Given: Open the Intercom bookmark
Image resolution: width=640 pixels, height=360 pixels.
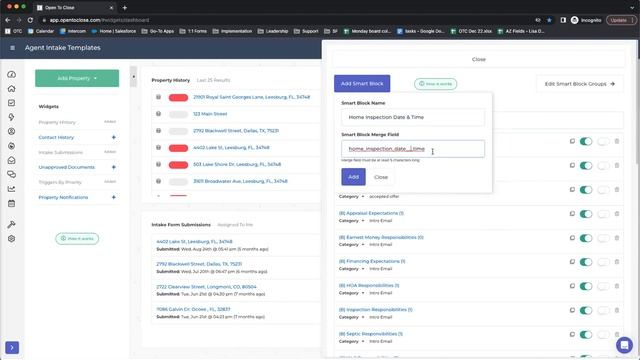Looking at the screenshot, I should pos(73,31).
